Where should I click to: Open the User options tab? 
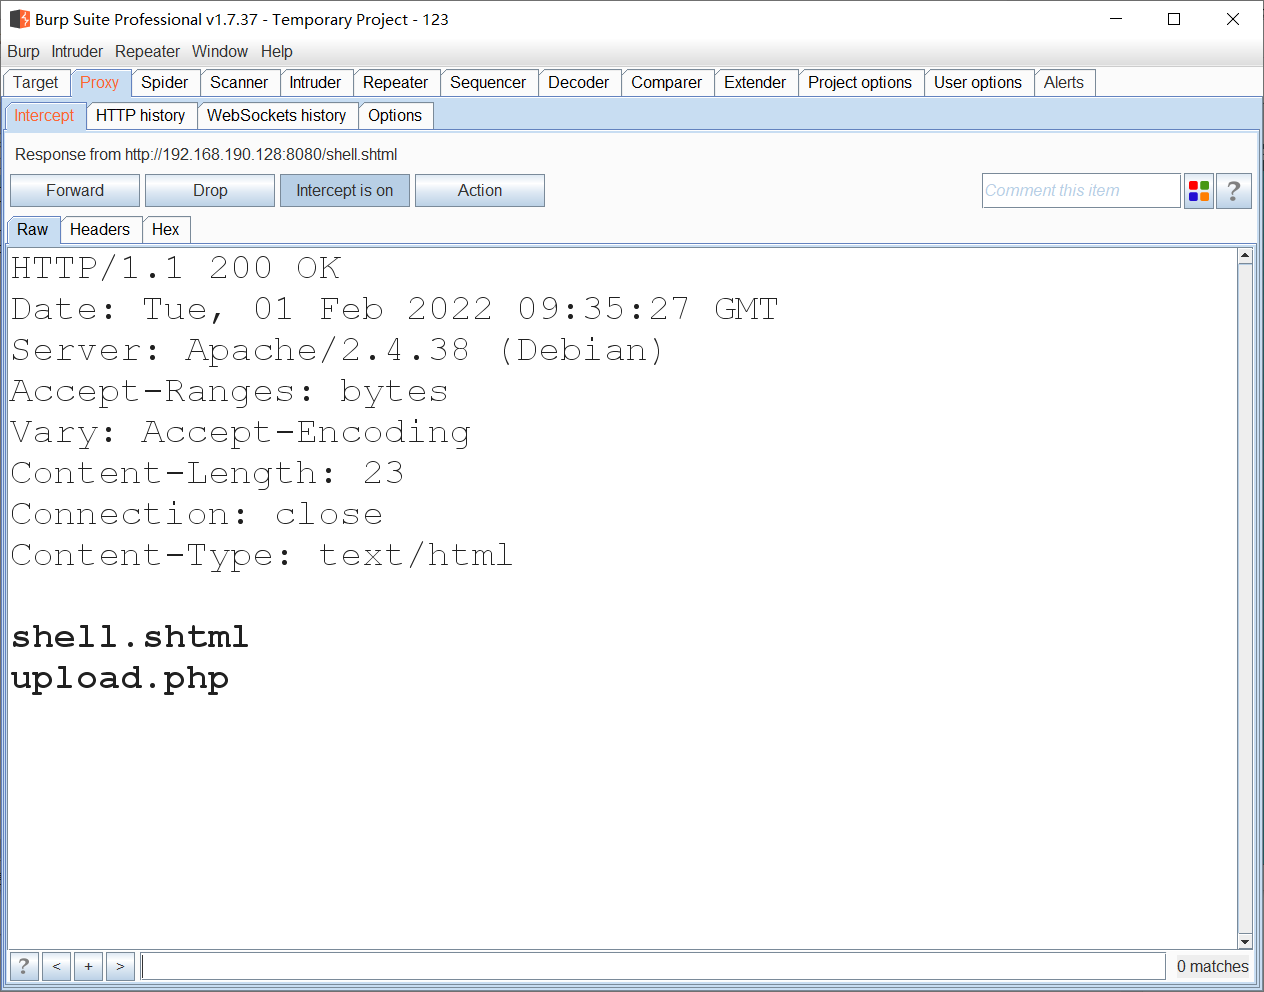pos(978,83)
